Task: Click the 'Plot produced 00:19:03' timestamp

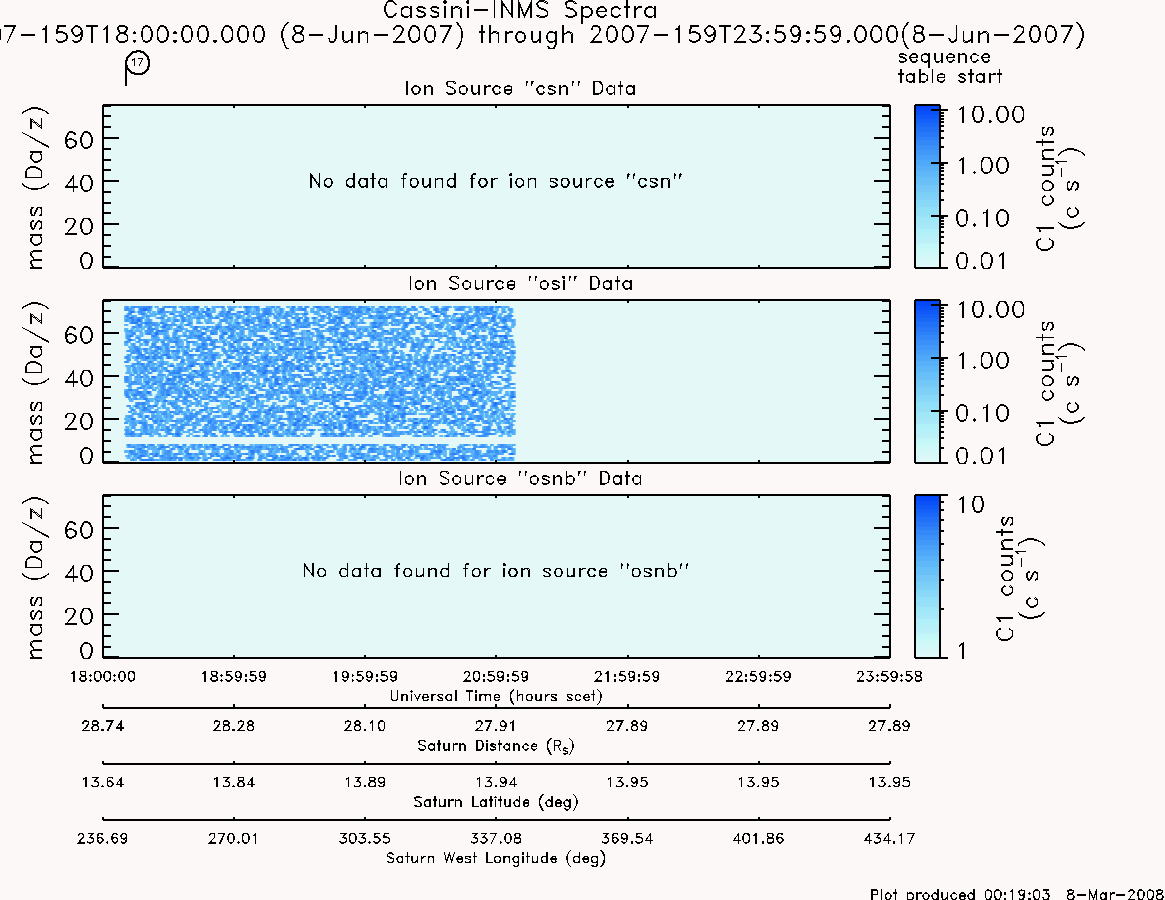Action: tap(960, 893)
